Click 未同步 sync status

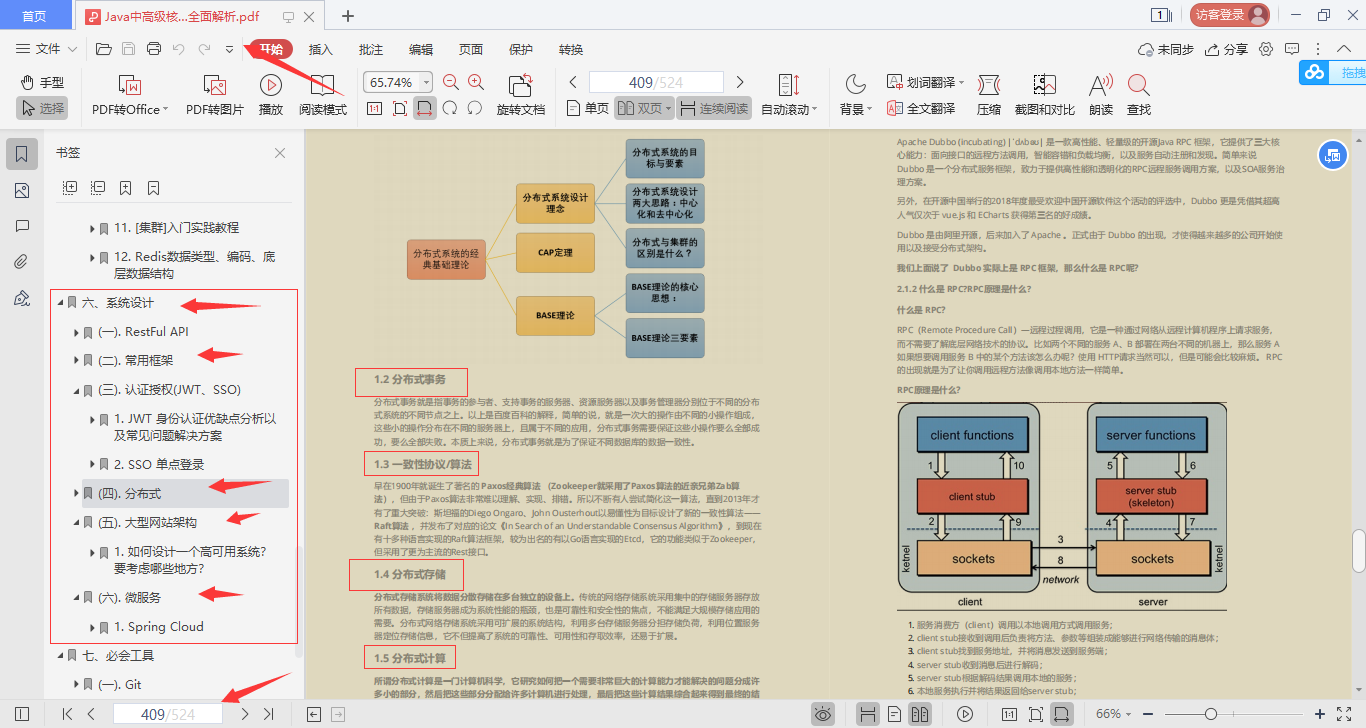[1166, 49]
